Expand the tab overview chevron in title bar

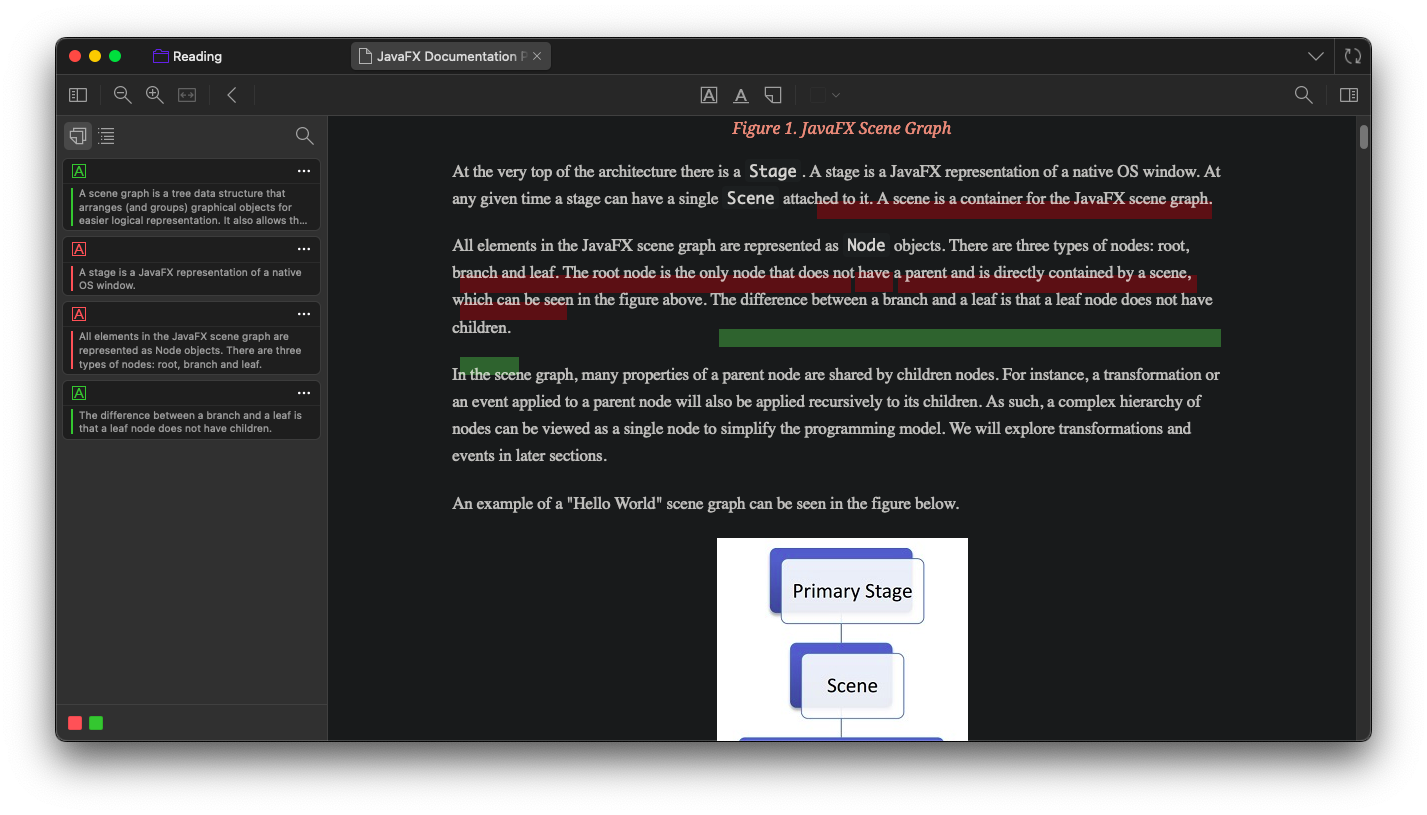pyautogui.click(x=1316, y=56)
